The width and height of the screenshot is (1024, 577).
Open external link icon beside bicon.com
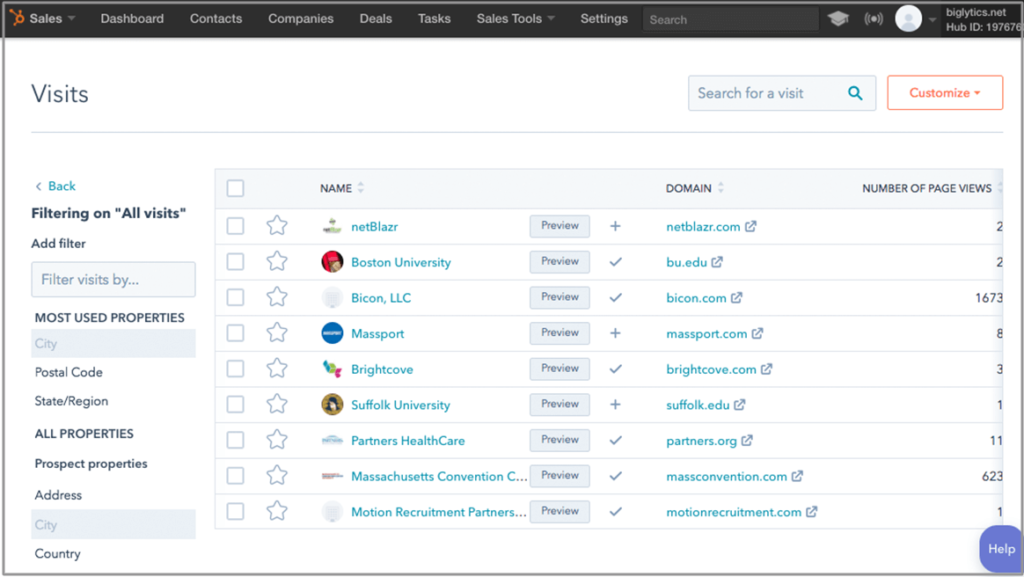click(737, 298)
